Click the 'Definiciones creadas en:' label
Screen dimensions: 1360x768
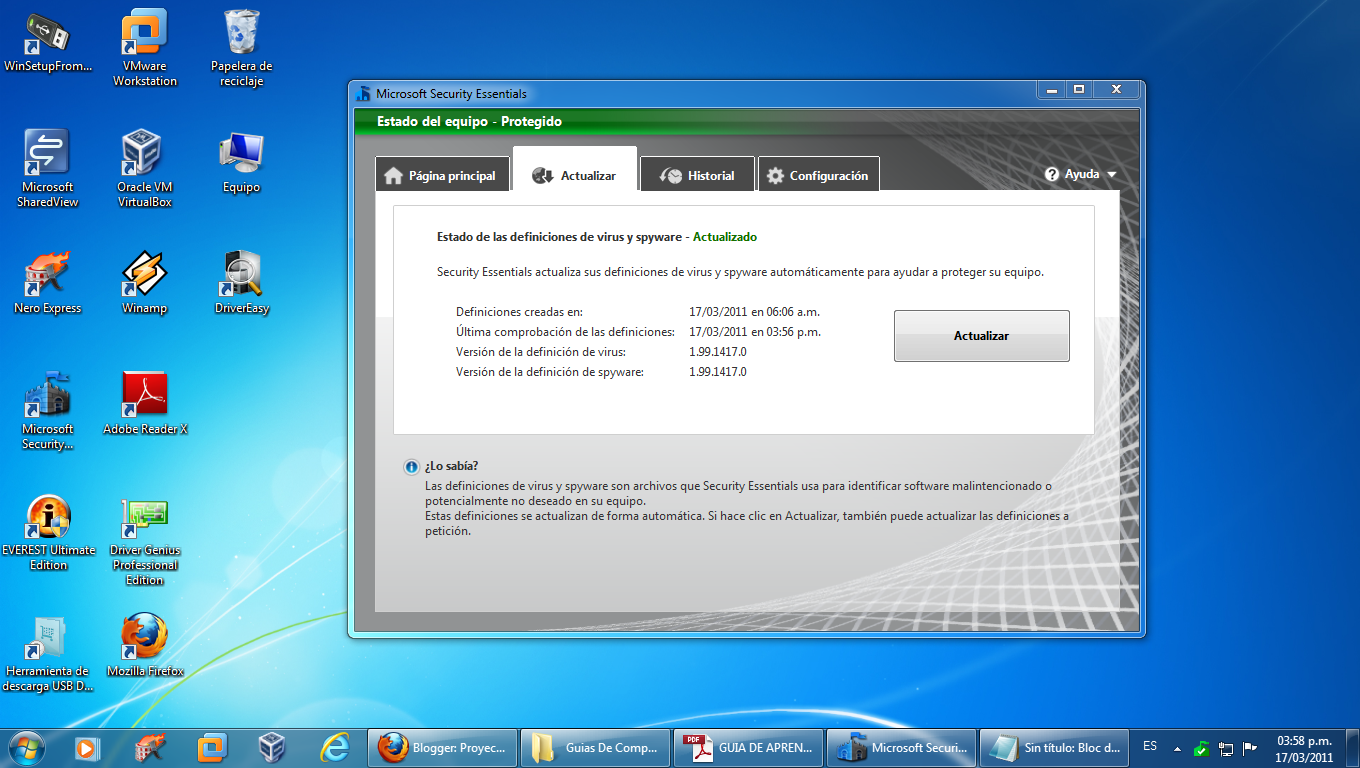click(x=519, y=312)
